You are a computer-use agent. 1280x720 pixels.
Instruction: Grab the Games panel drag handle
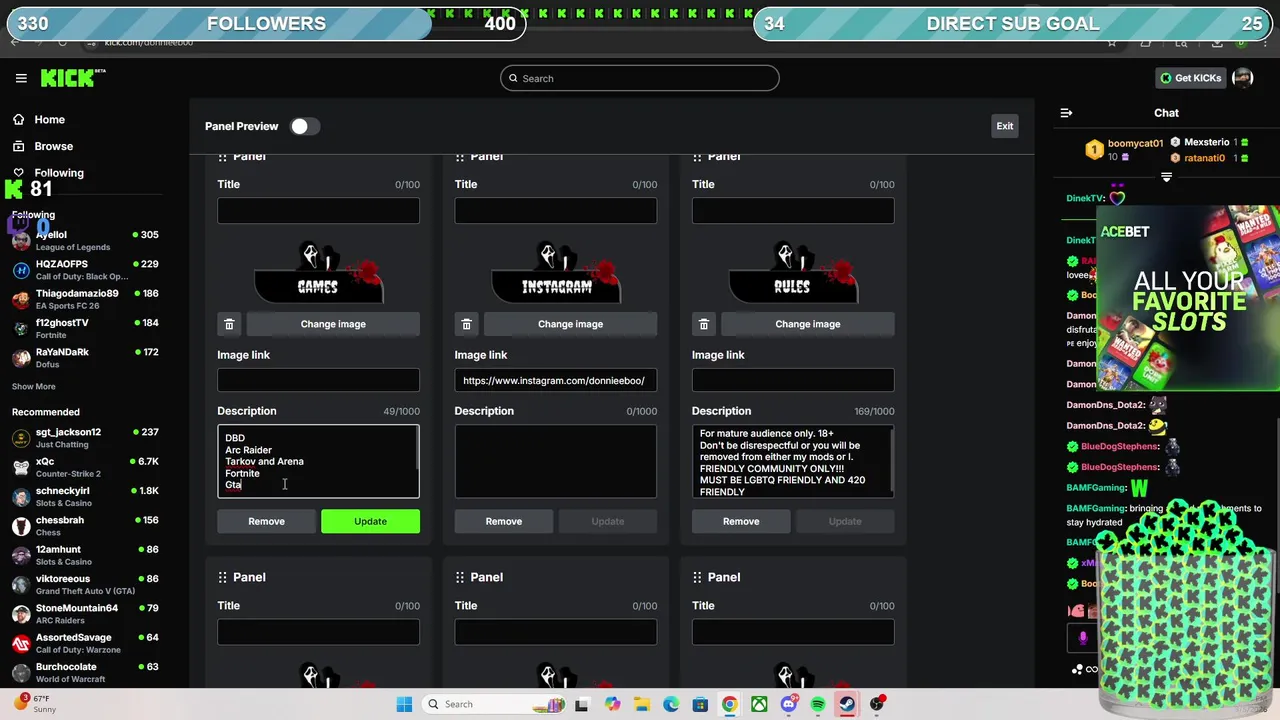coord(222,157)
